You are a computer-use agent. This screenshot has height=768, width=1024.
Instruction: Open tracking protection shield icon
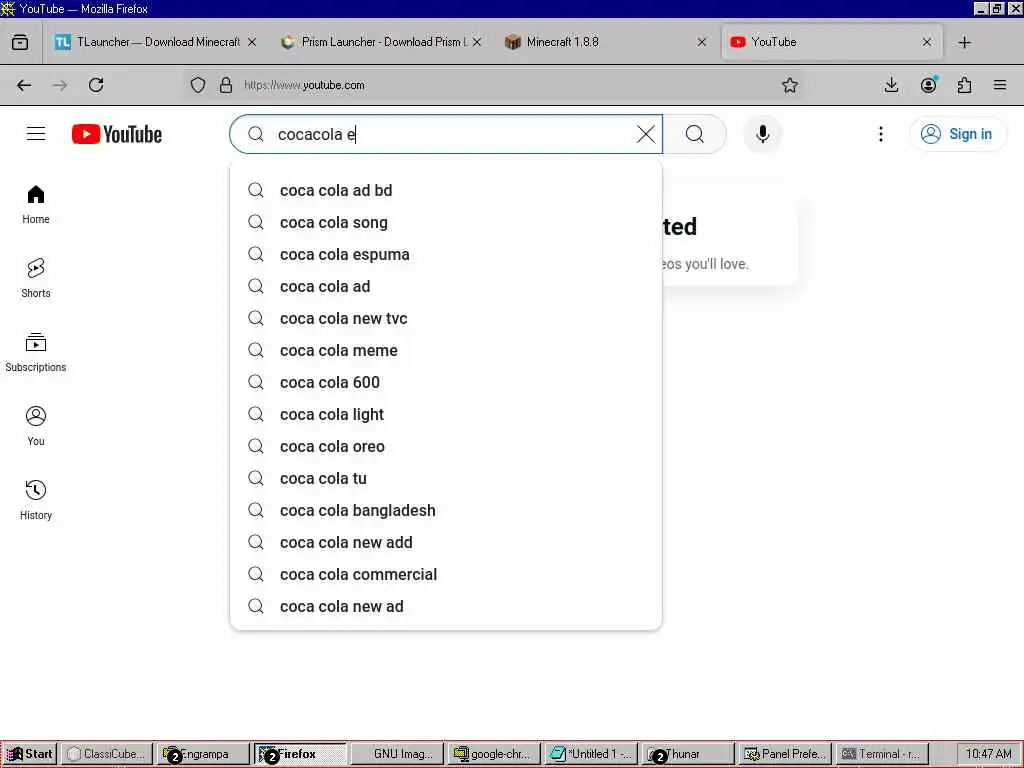[x=198, y=85]
